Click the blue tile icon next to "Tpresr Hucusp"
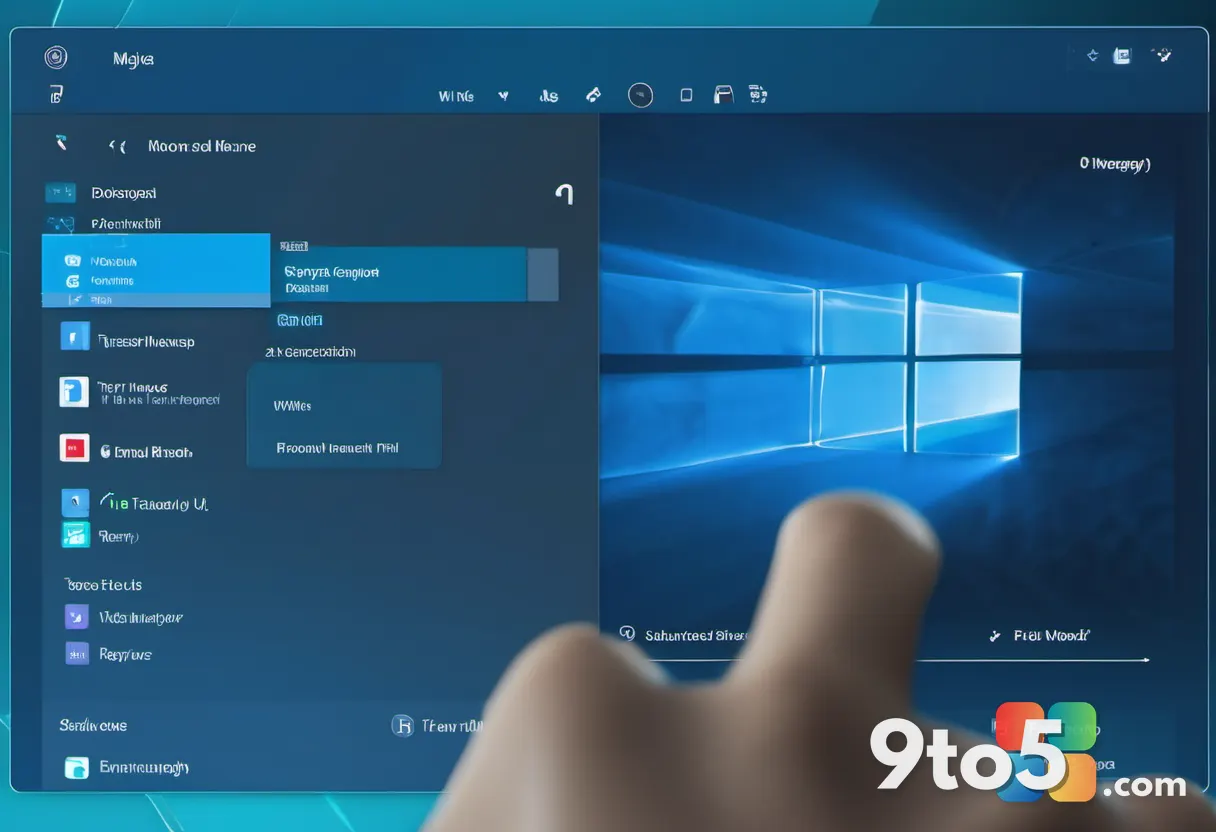Screen dimensions: 1216x832 [75, 336]
